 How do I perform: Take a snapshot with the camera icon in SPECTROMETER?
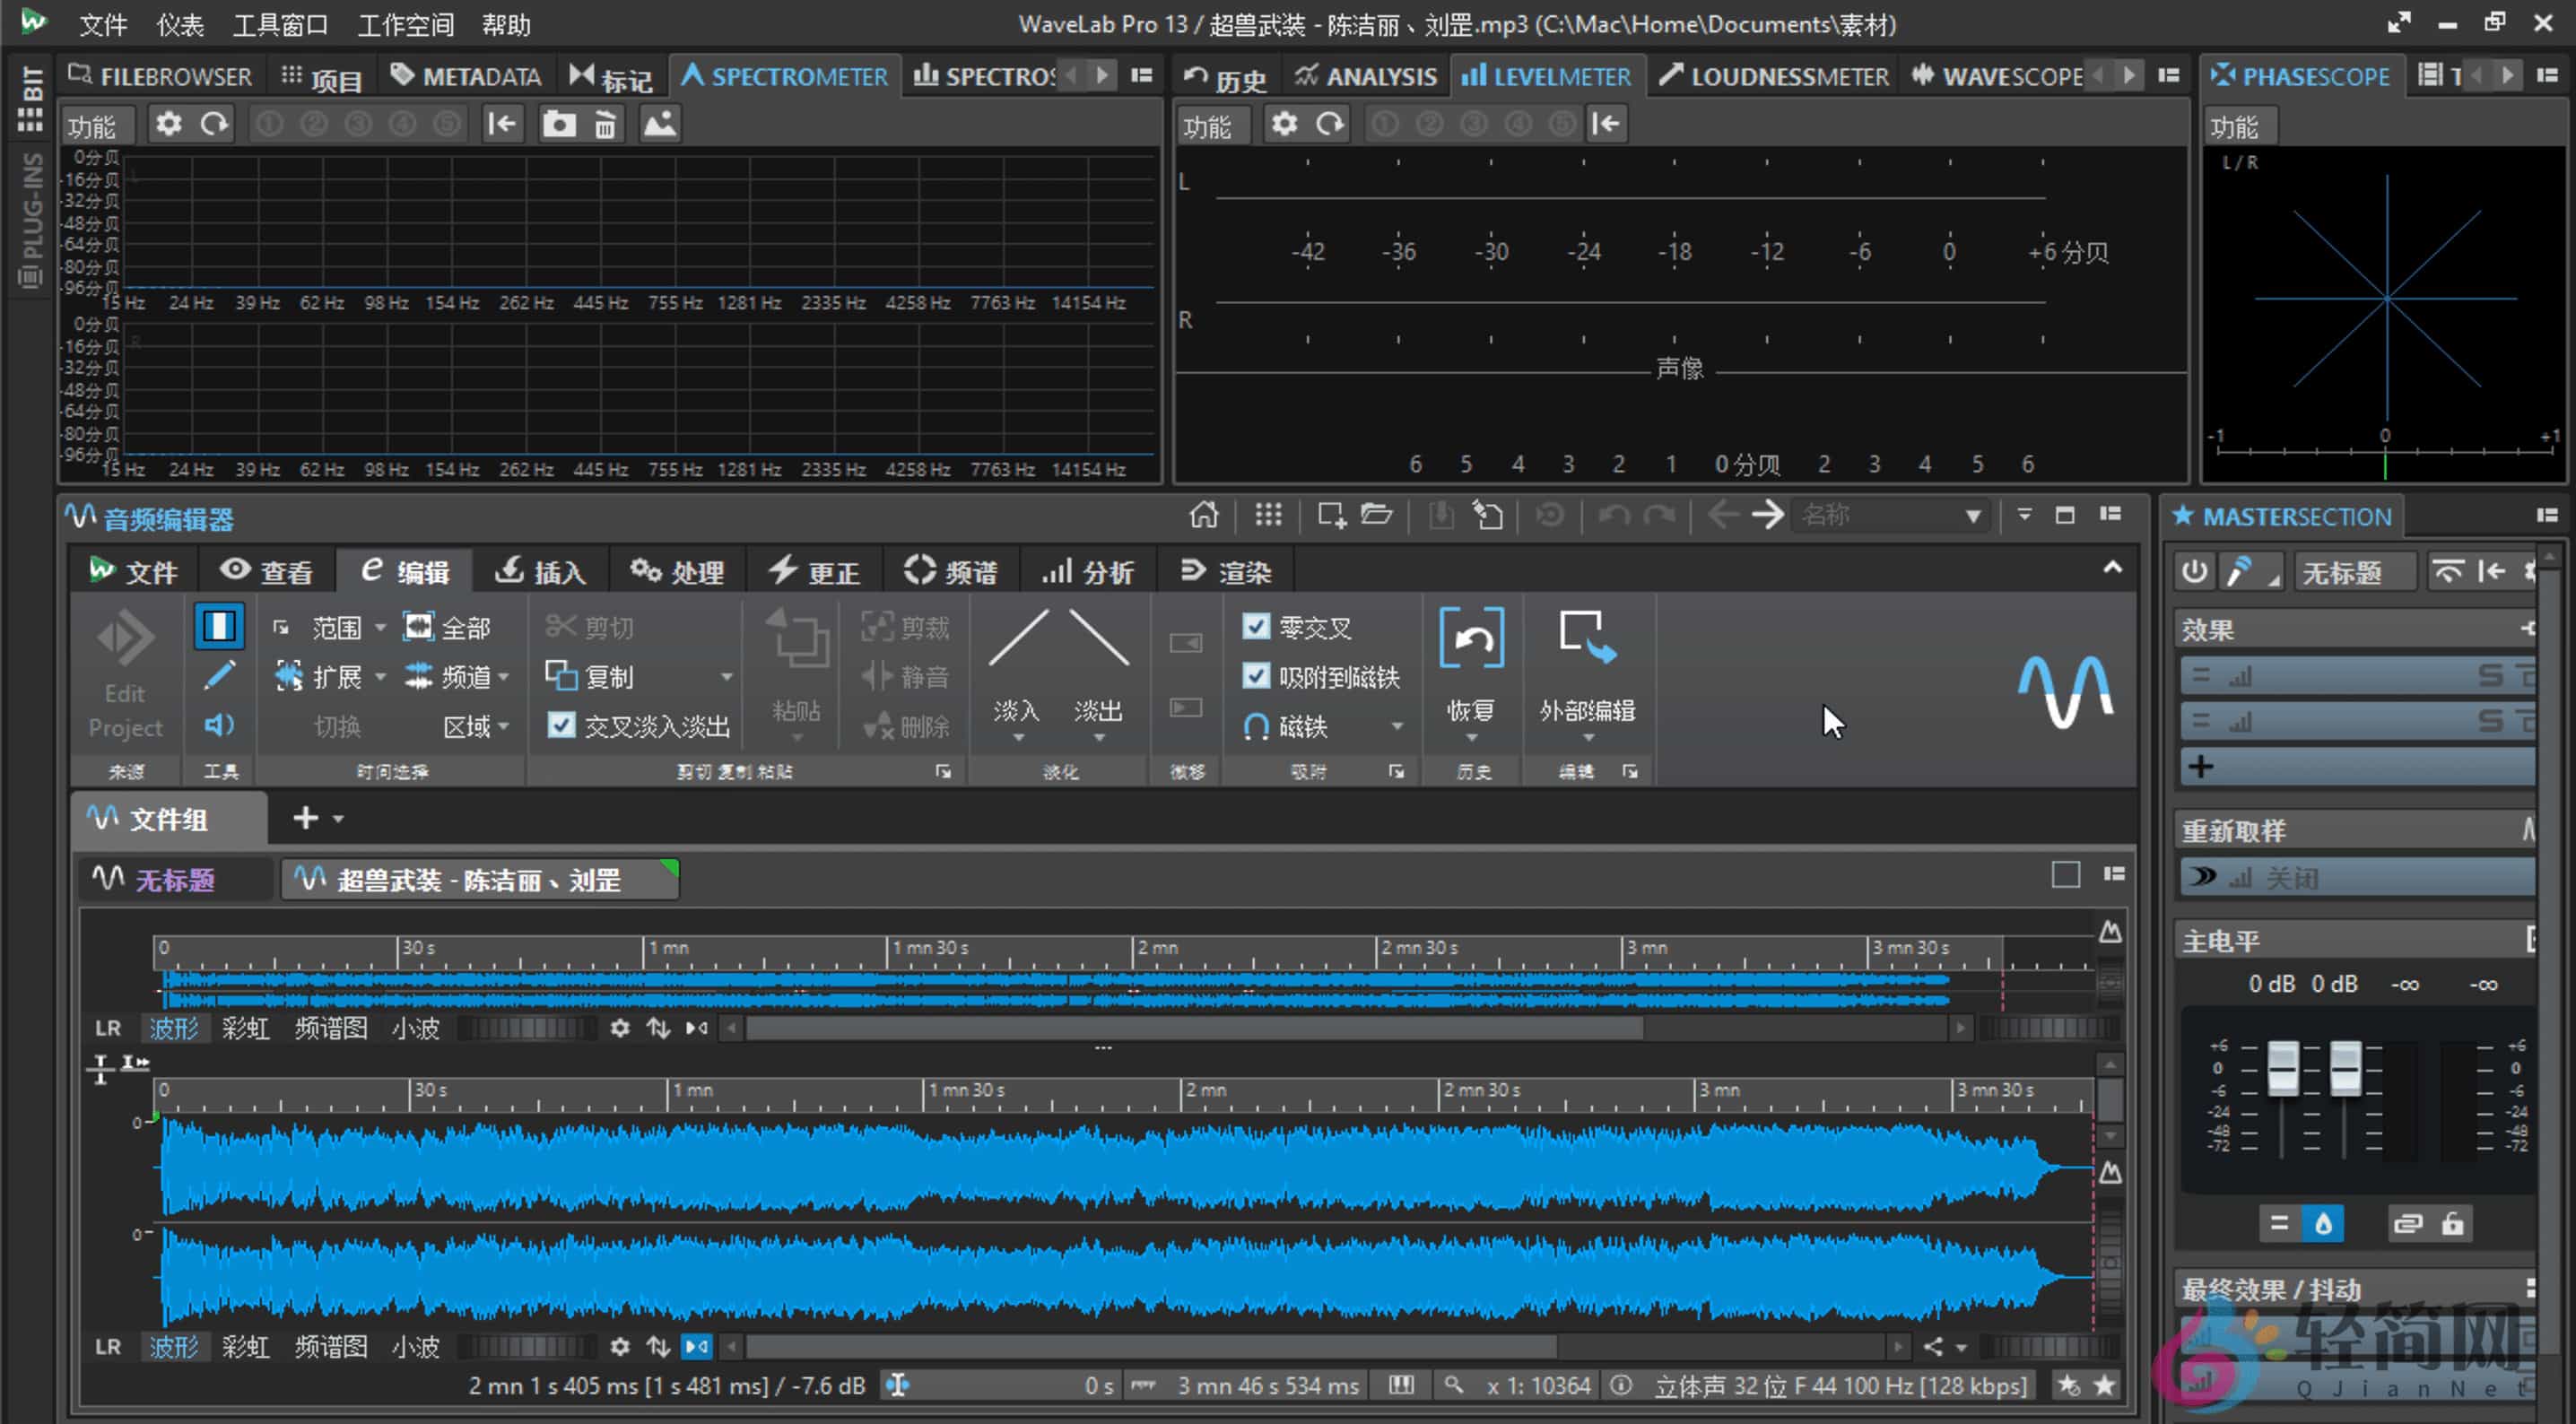(x=559, y=123)
